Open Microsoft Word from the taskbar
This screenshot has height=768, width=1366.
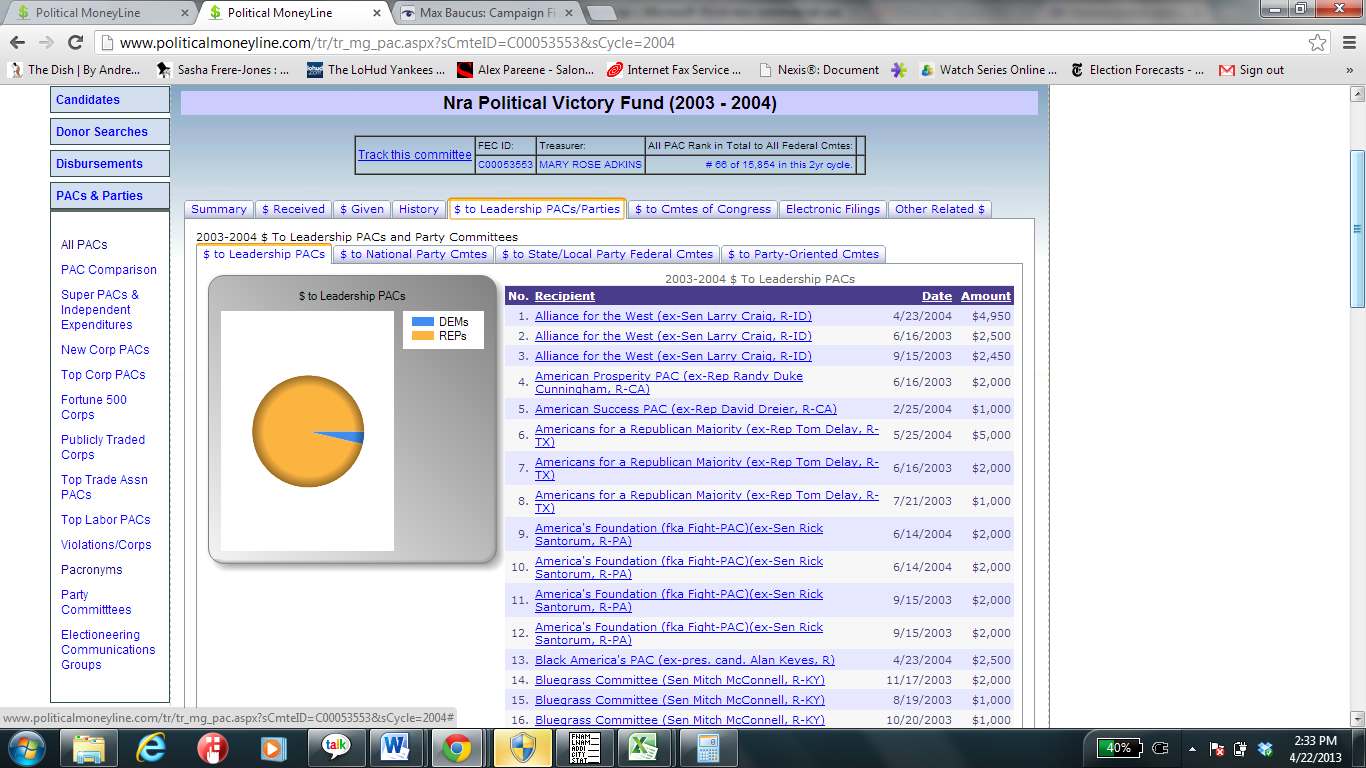(395, 747)
